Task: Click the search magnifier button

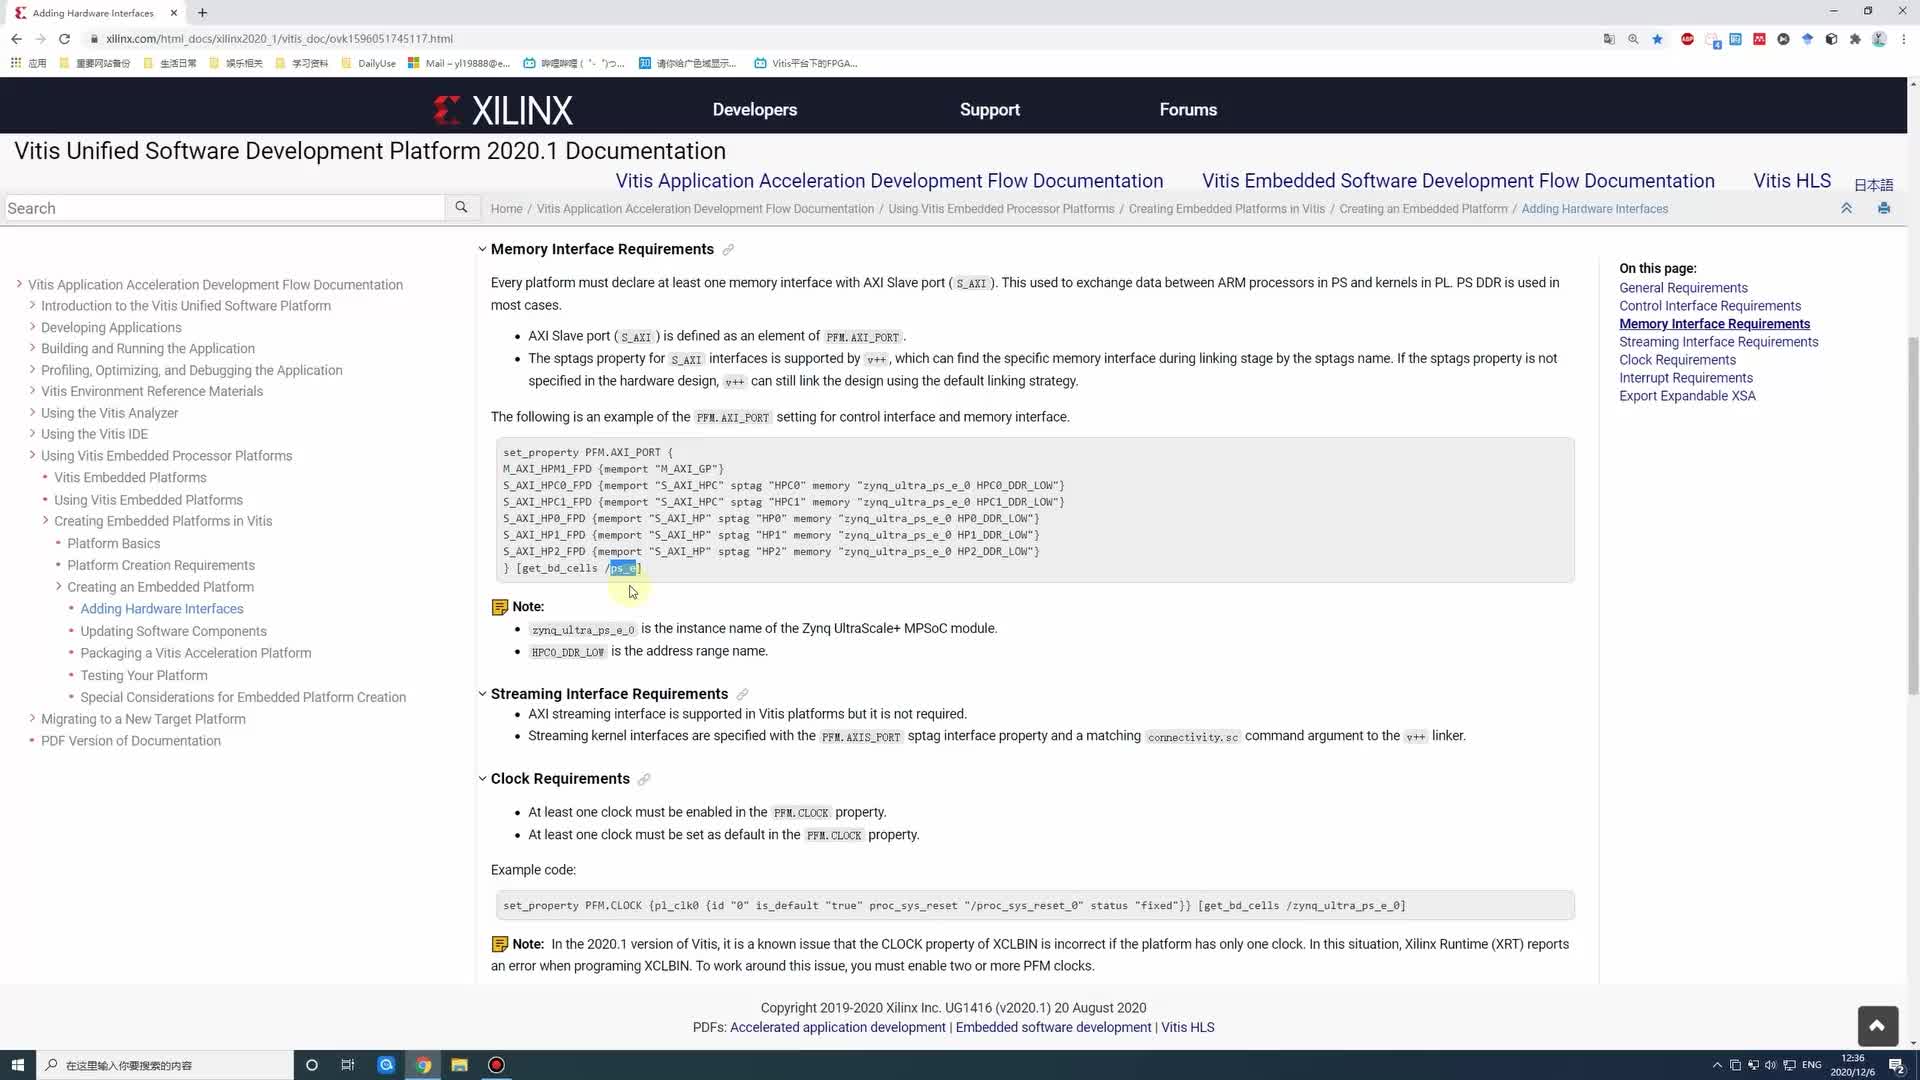Action: (x=461, y=208)
